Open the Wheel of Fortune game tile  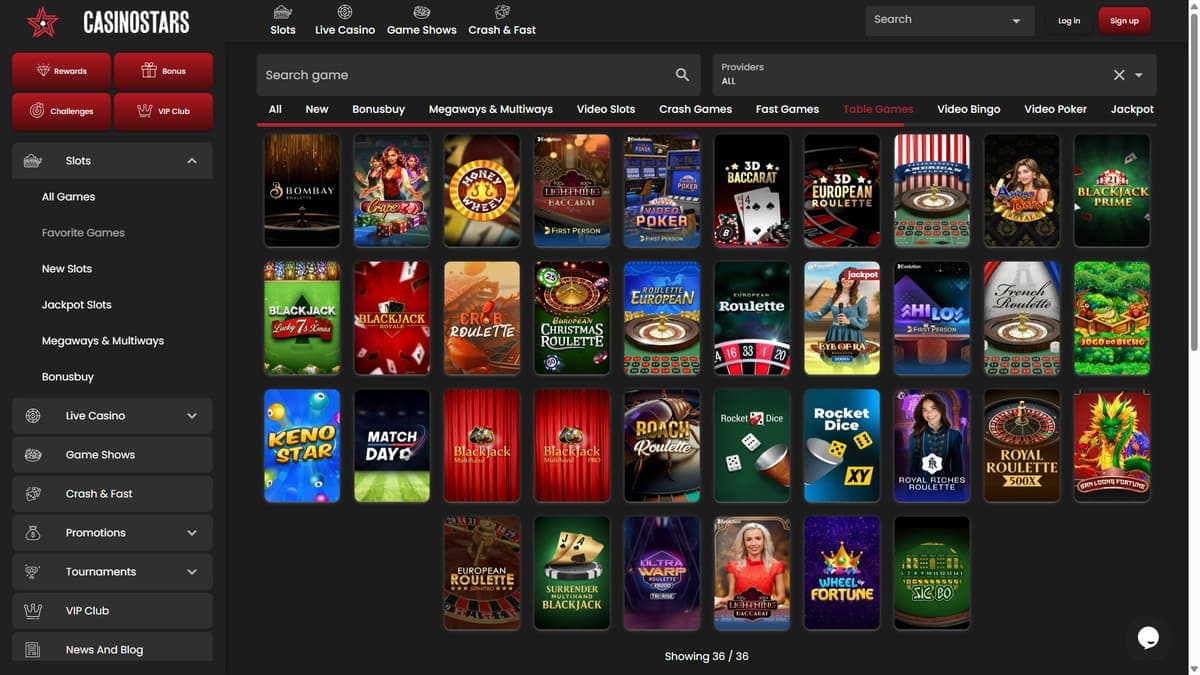point(842,573)
